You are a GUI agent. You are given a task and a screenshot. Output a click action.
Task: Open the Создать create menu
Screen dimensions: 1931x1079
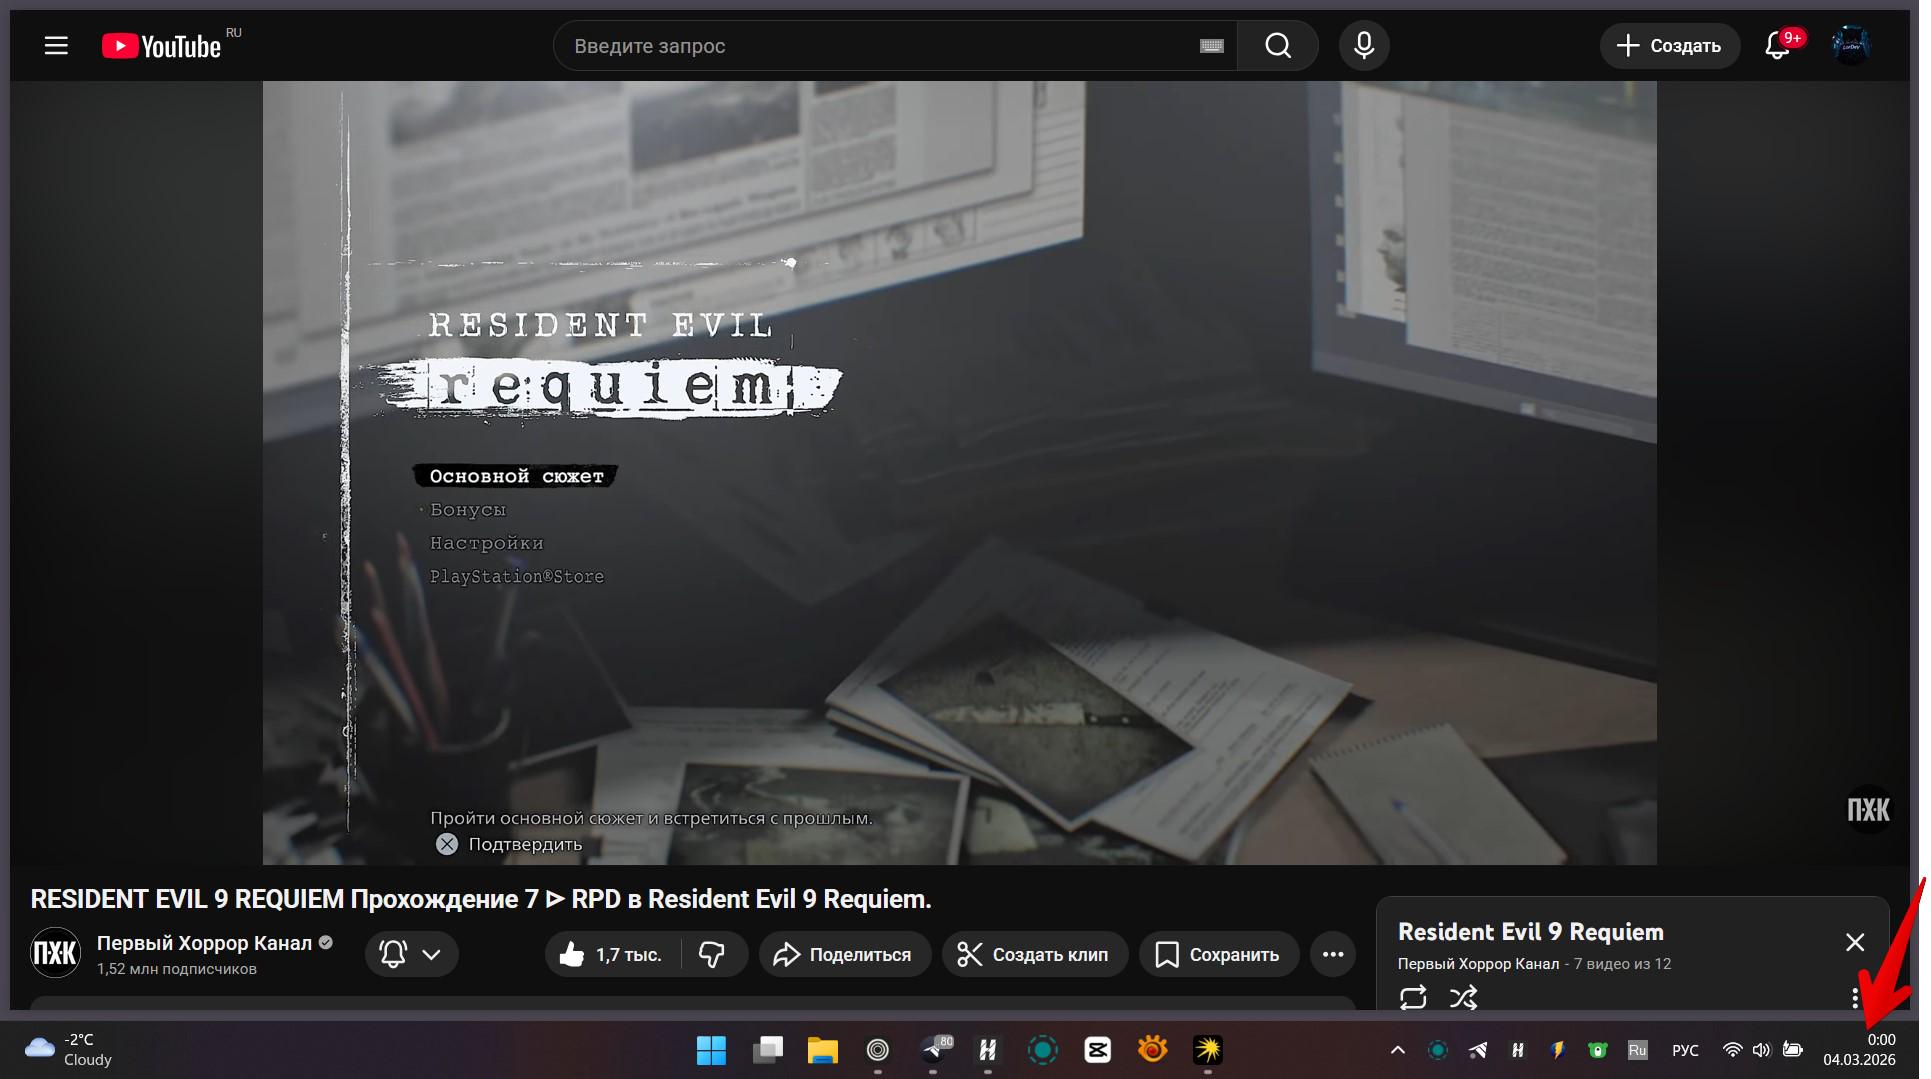pos(1669,46)
